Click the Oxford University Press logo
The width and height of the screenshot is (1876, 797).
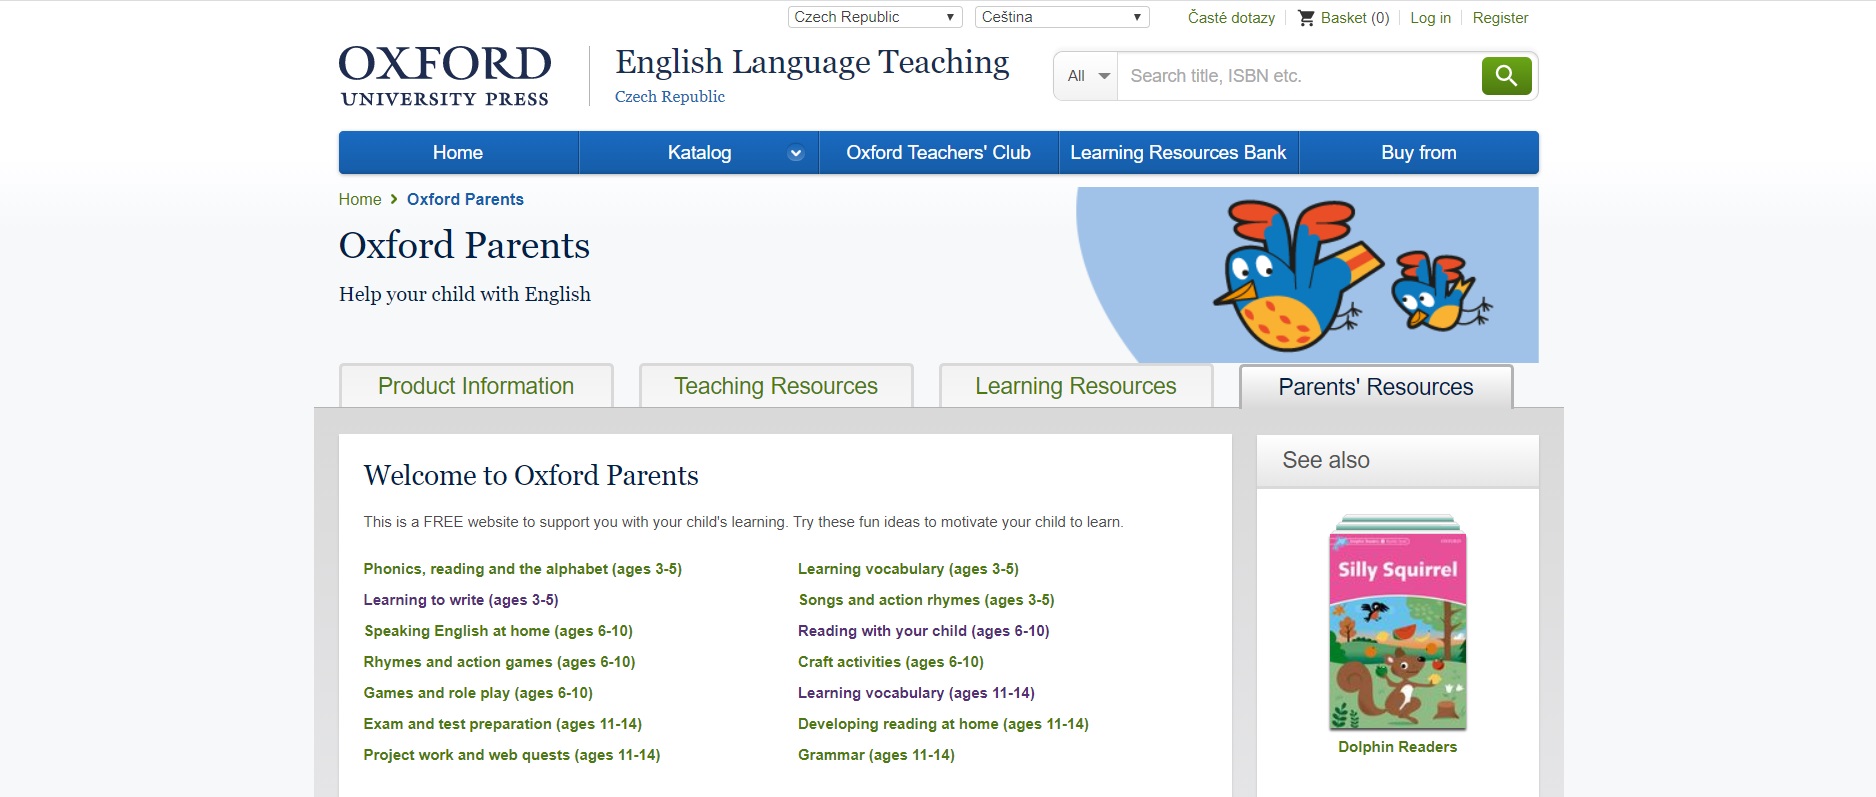[x=445, y=76]
